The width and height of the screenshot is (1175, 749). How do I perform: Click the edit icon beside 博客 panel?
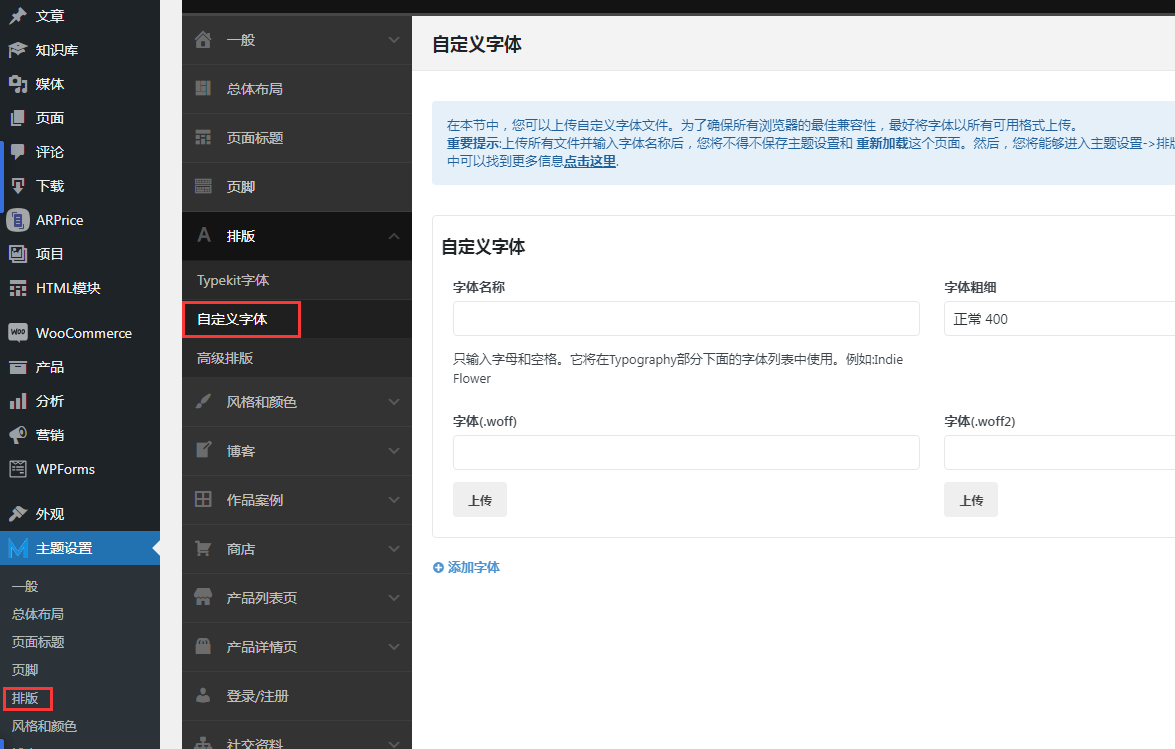tap(203, 450)
